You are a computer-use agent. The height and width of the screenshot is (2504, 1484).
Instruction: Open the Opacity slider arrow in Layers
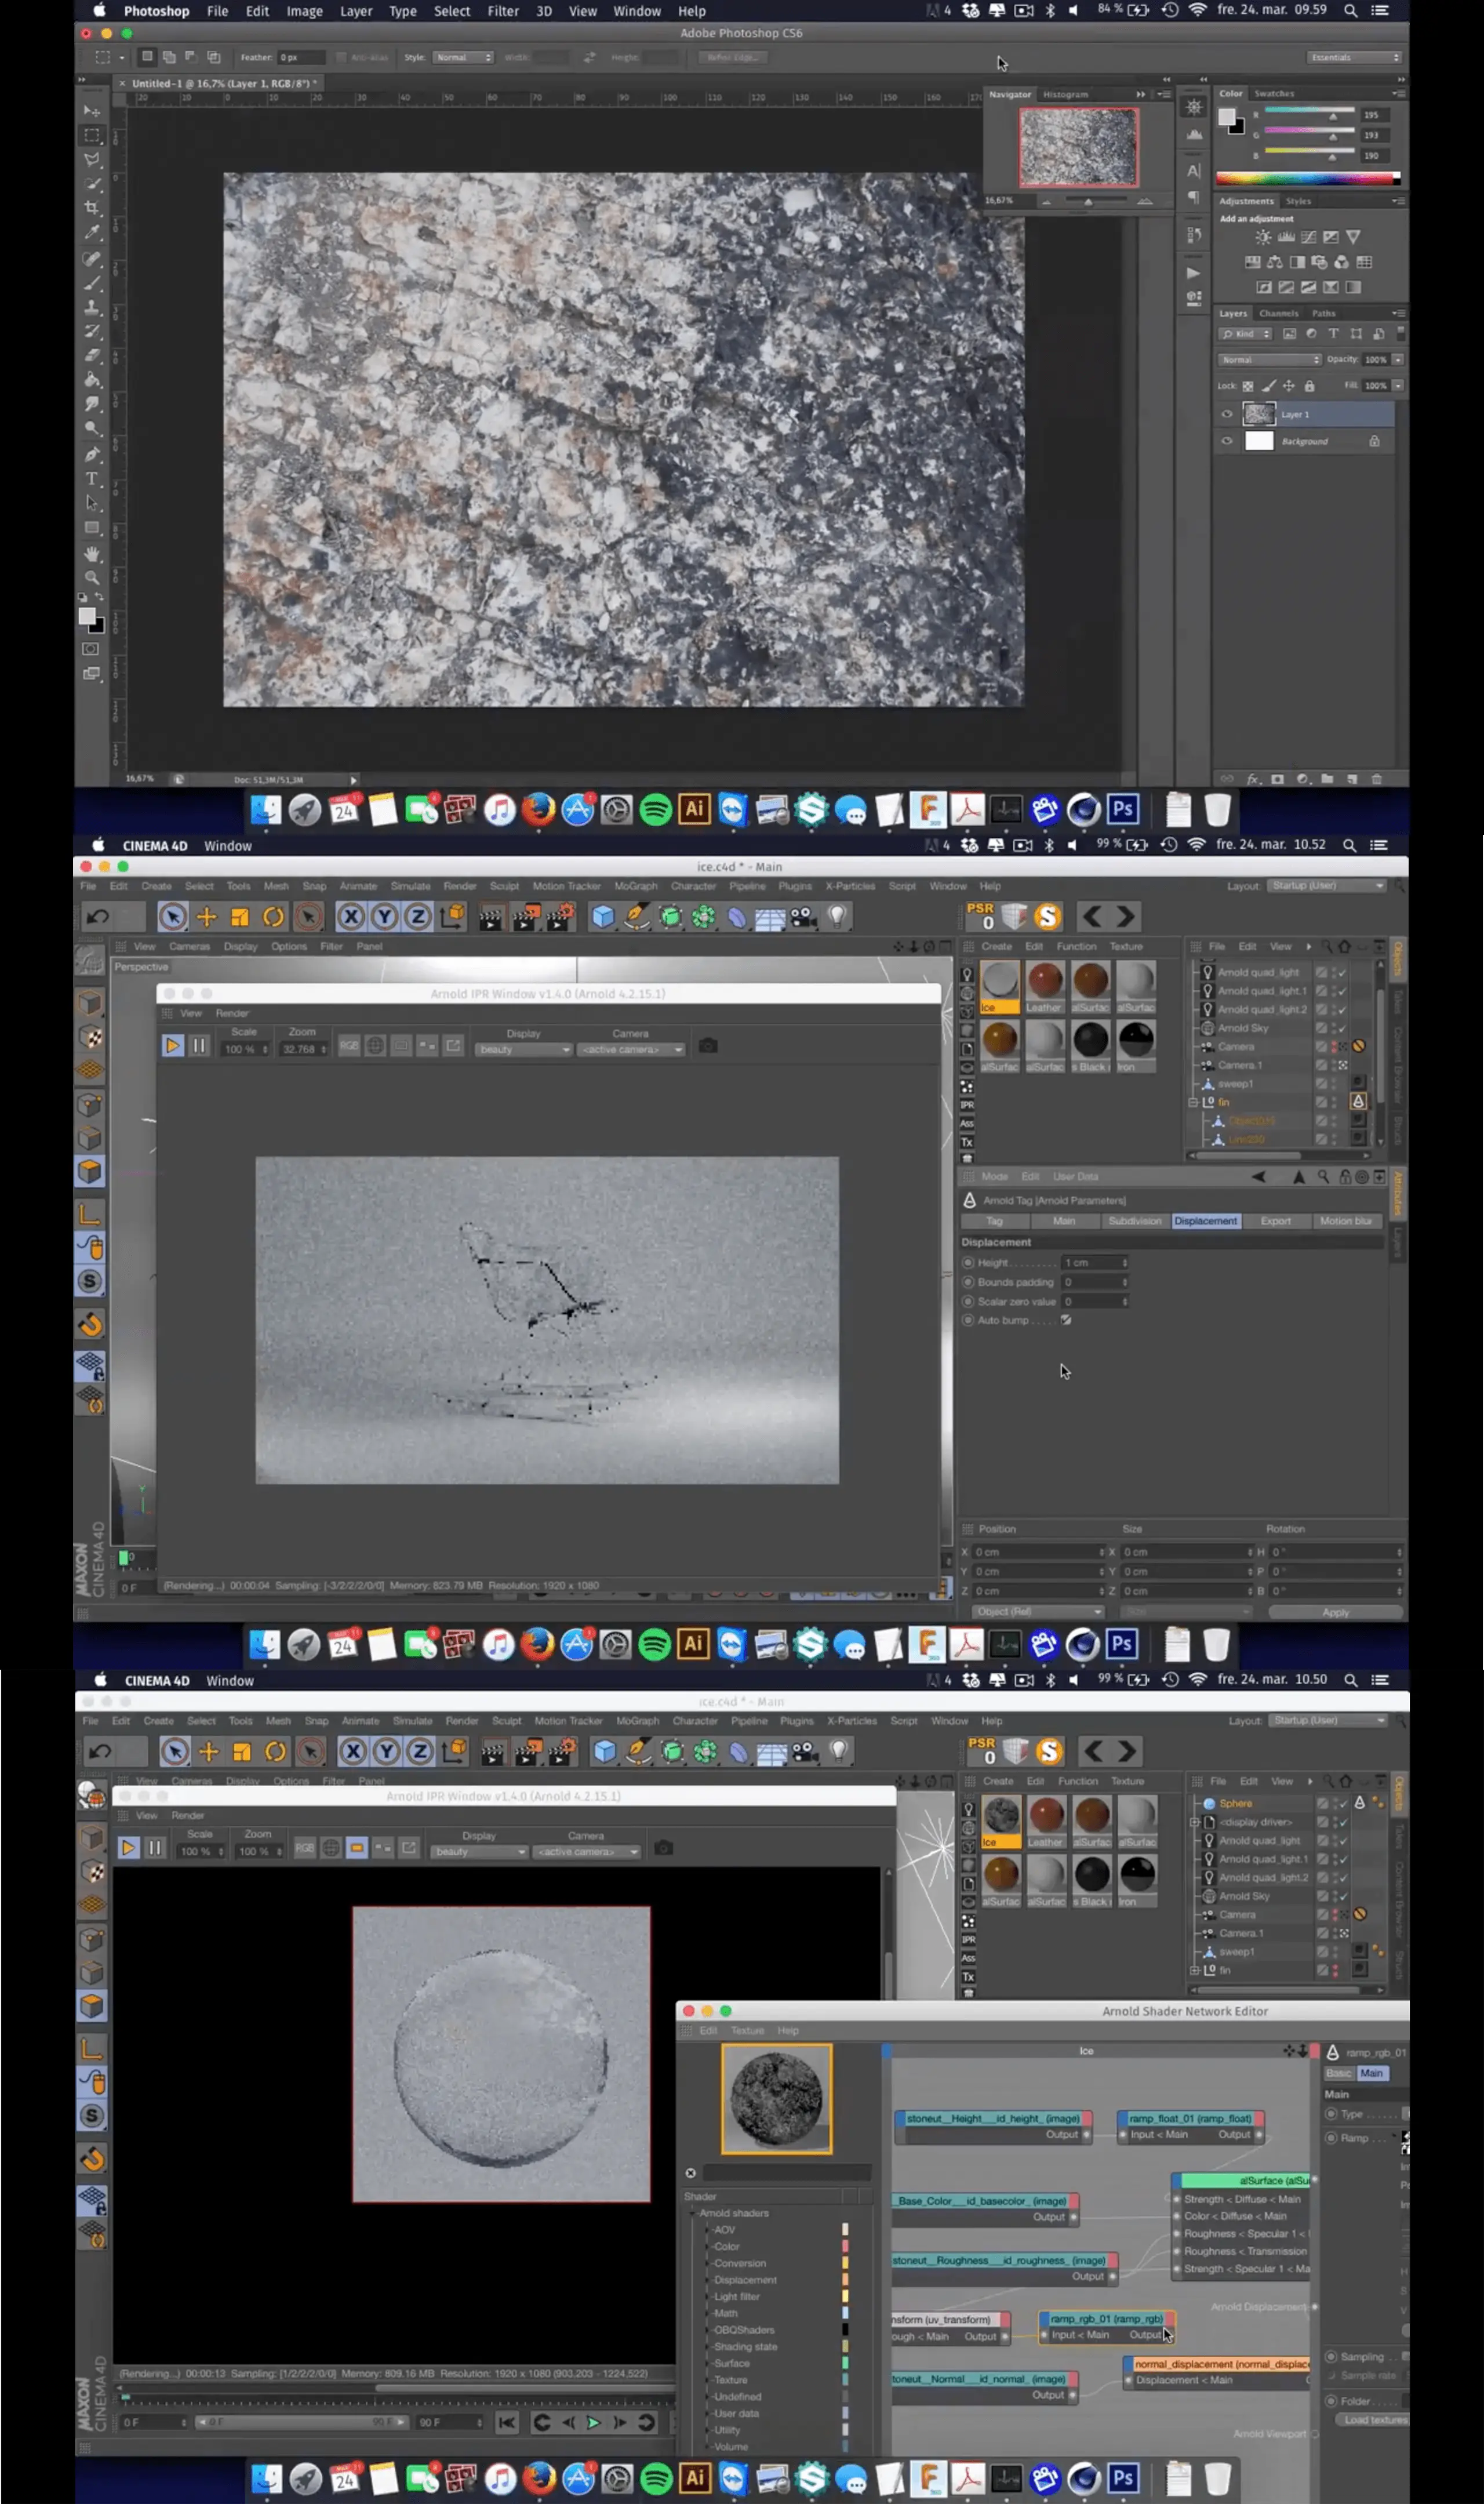click(1398, 360)
